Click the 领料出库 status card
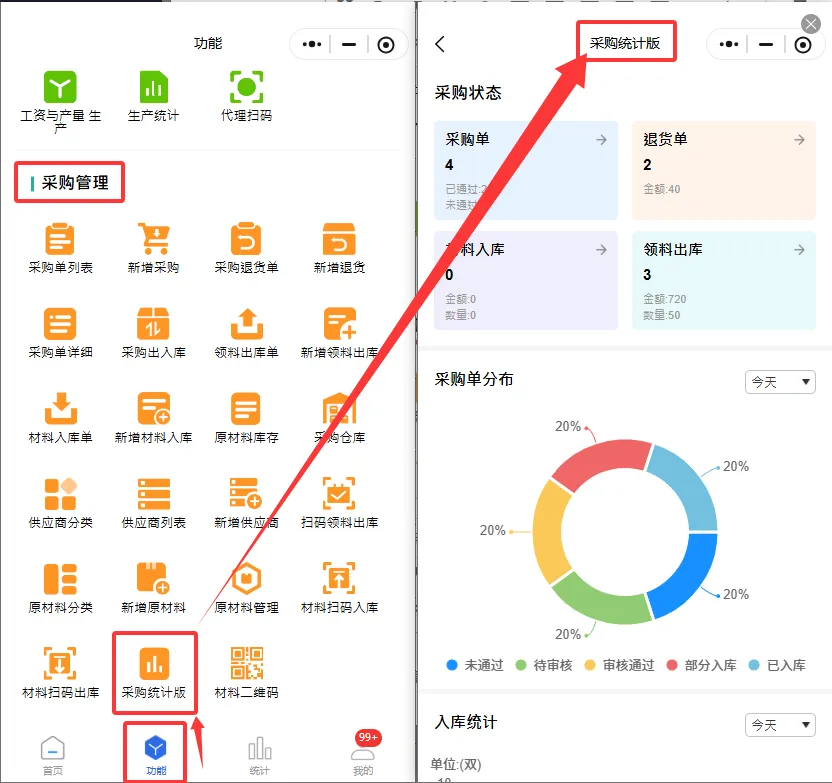Screen dimensions: 832x783 point(723,281)
